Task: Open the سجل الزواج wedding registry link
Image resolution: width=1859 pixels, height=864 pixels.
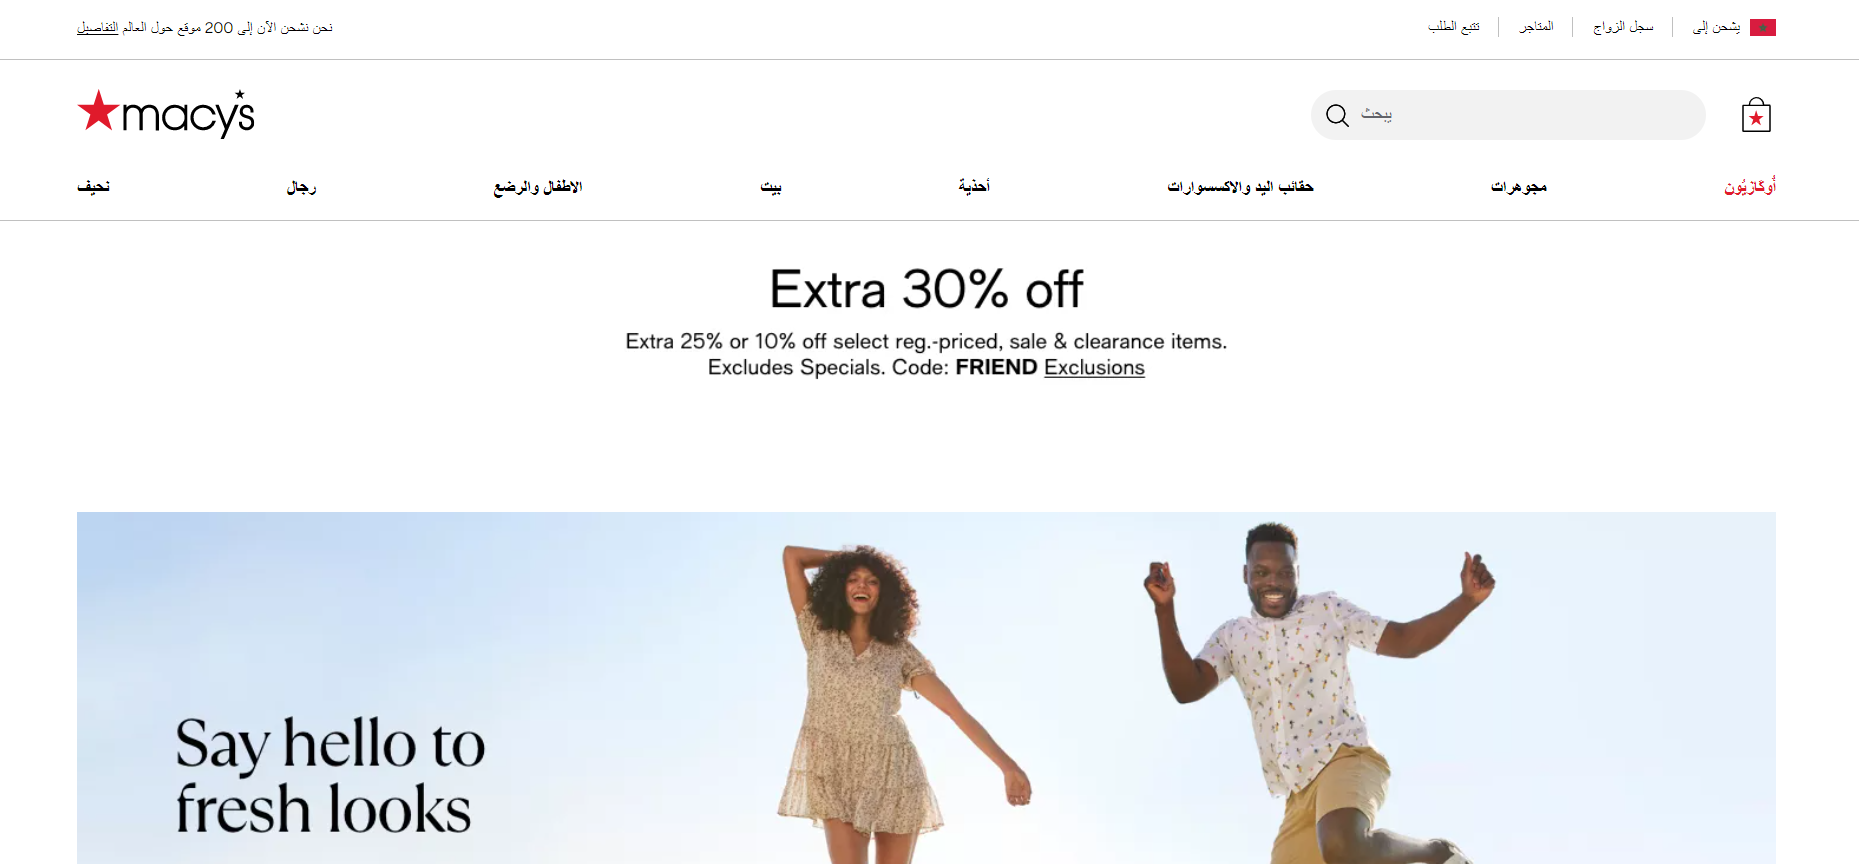Action: pos(1623,27)
